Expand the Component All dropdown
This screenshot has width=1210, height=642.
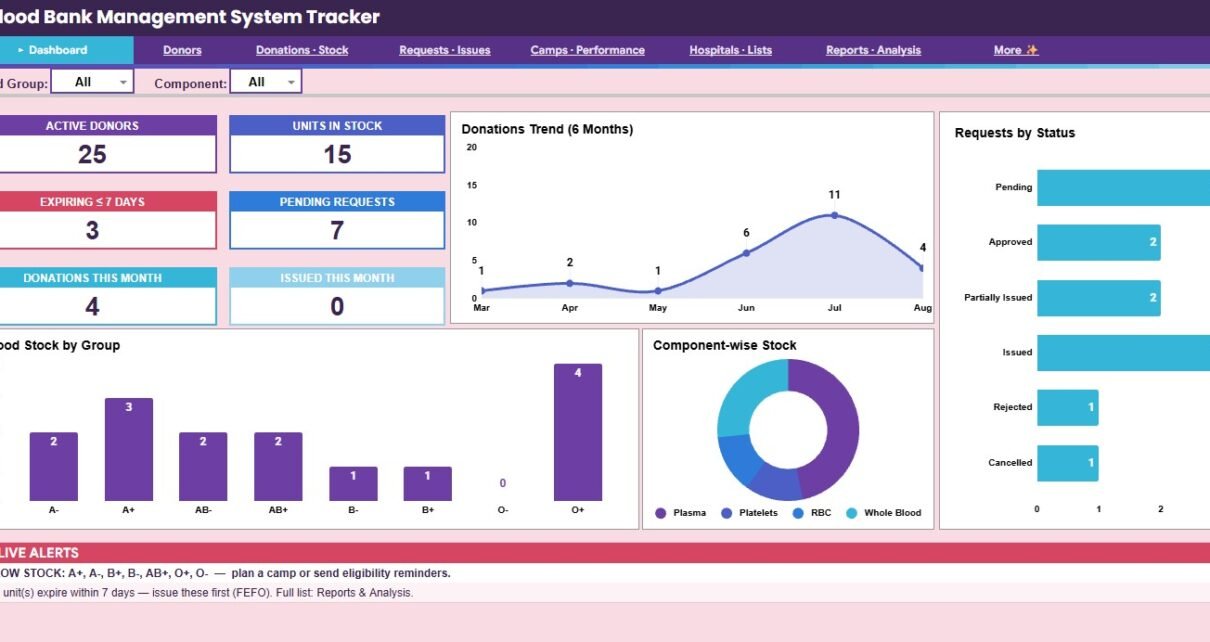(x=265, y=82)
